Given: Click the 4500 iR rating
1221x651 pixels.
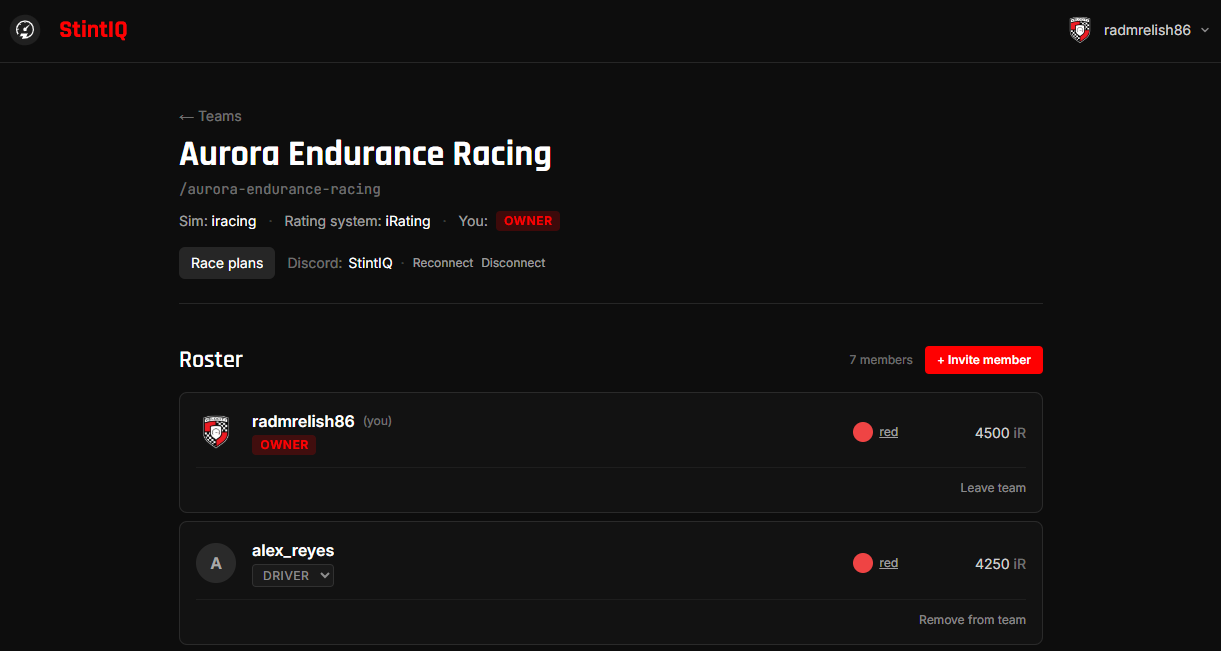Looking at the screenshot, I should (1000, 433).
